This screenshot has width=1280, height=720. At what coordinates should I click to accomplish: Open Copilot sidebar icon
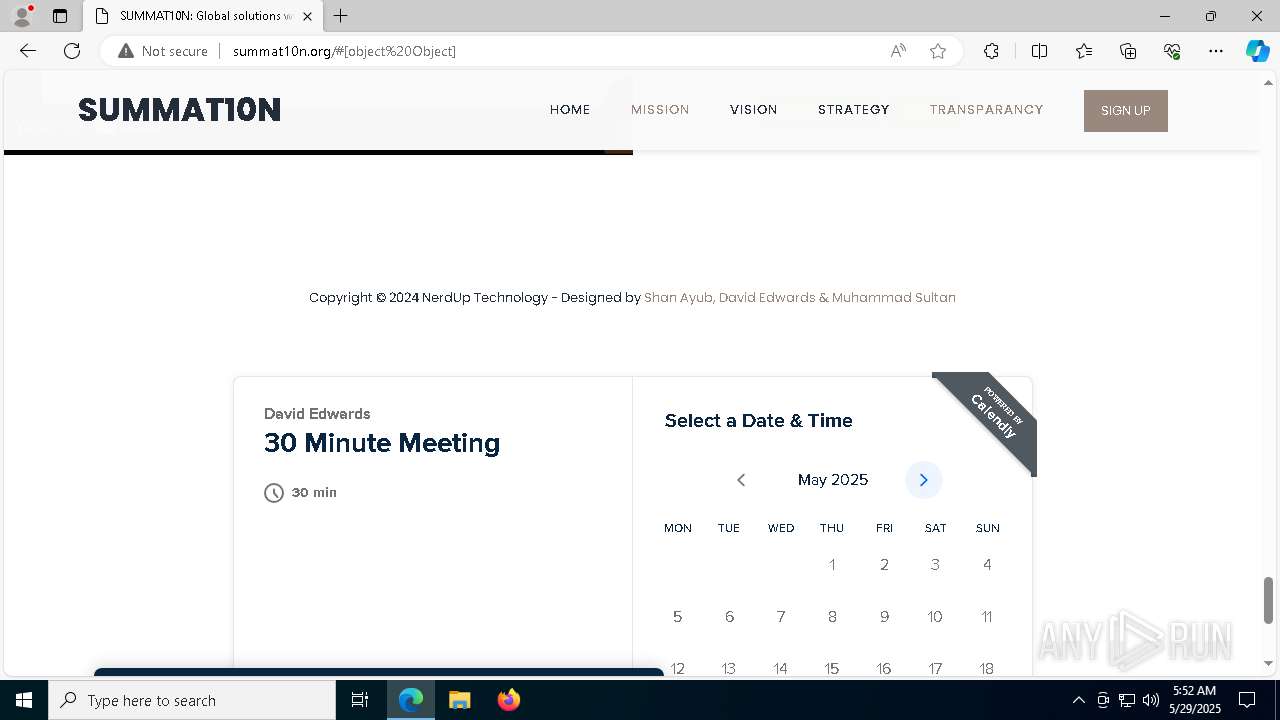point(1257,51)
